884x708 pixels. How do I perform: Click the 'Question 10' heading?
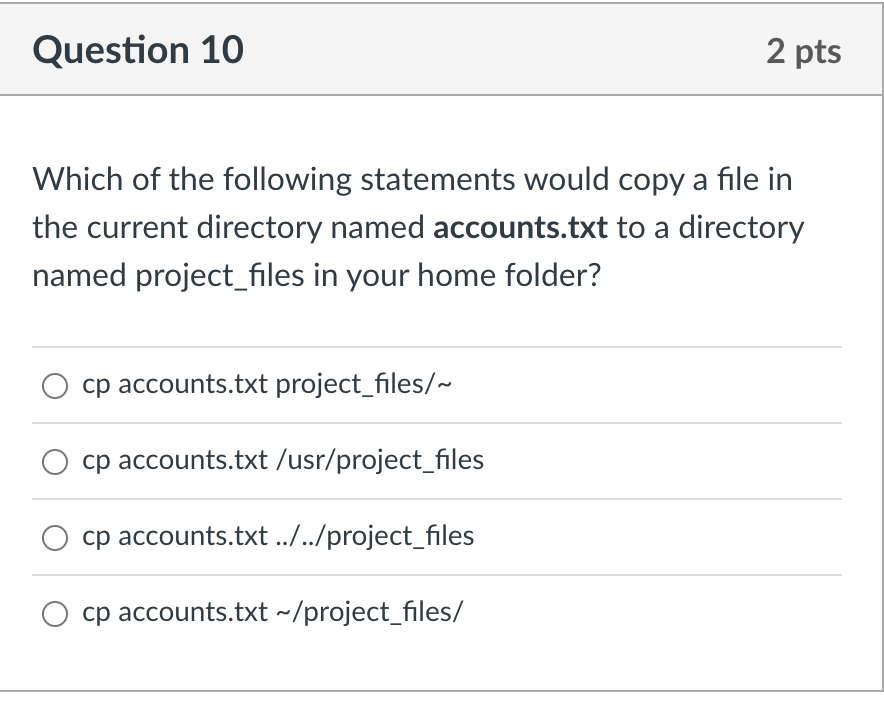[x=138, y=50]
